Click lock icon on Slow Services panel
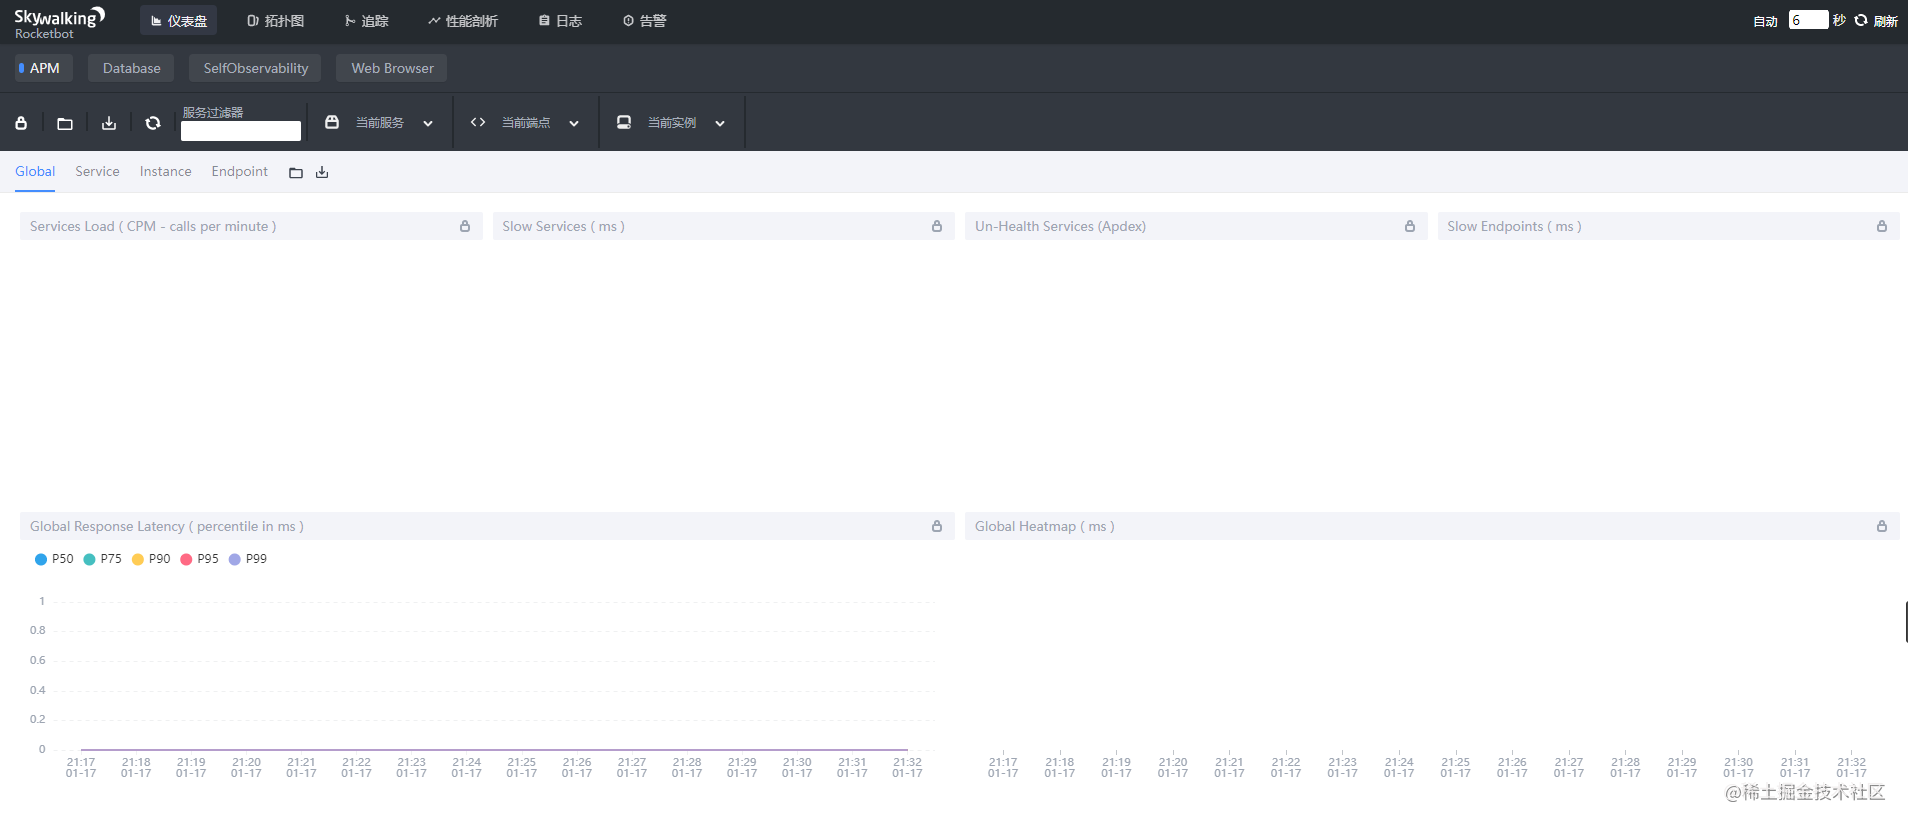The width and height of the screenshot is (1908, 824). tap(937, 226)
